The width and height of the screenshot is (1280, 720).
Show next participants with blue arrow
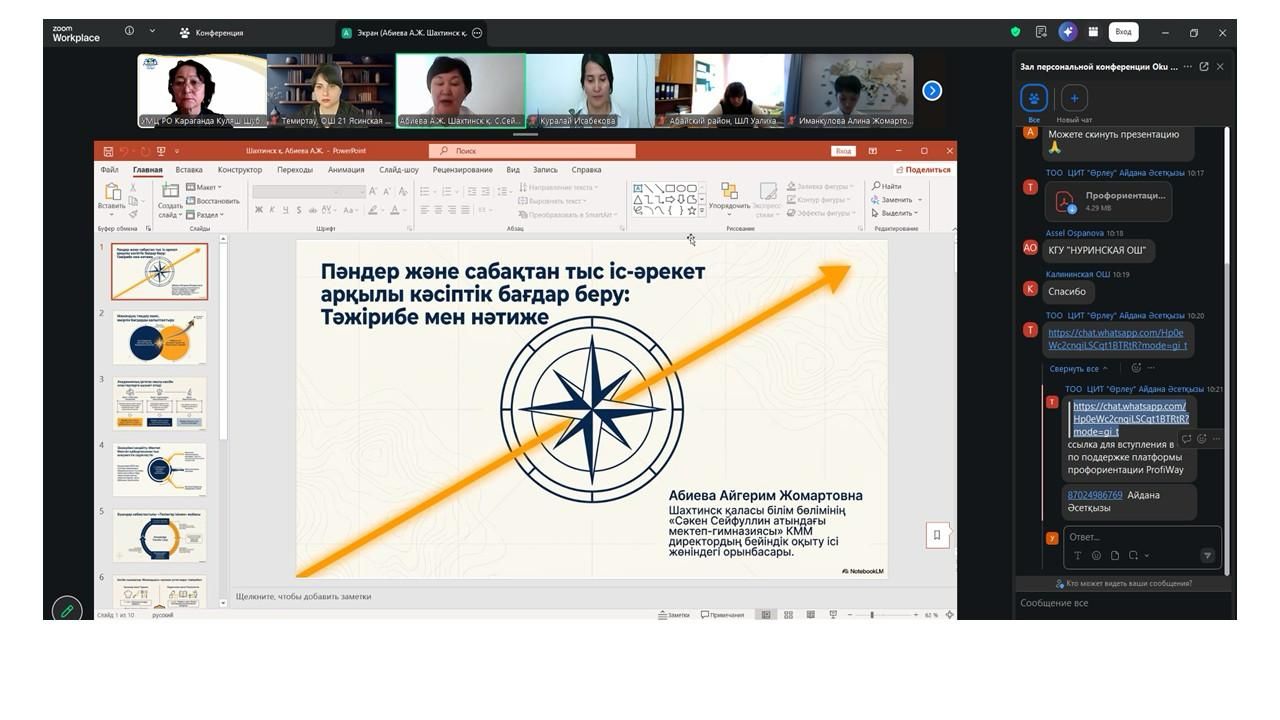click(932, 91)
